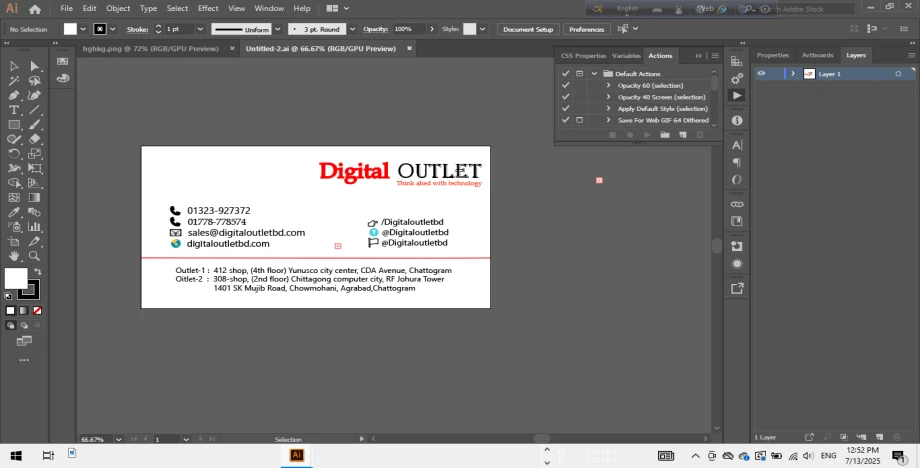Open the Info panel icon
The height and width of the screenshot is (468, 920).
click(737, 120)
